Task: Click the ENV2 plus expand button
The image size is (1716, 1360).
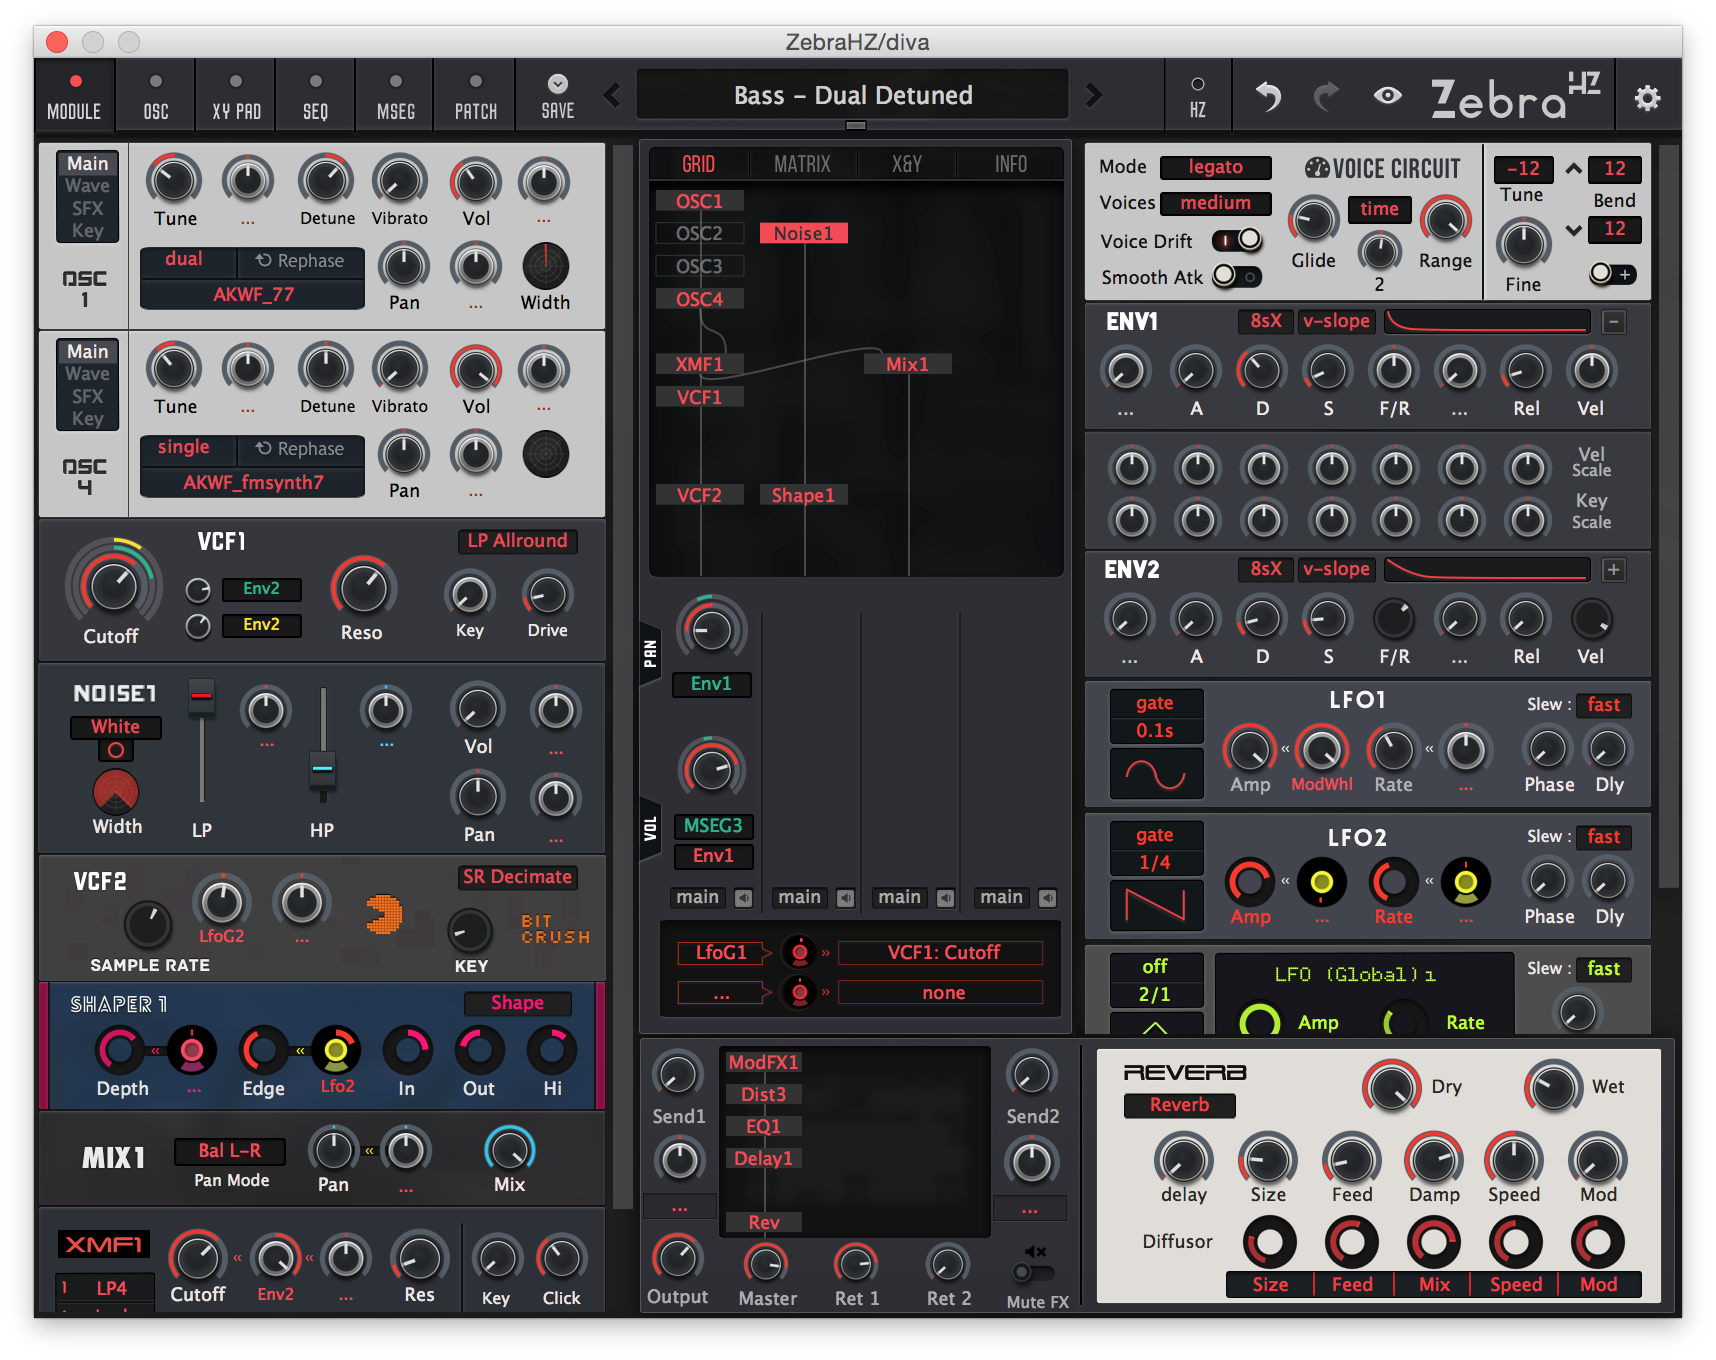Action: 1613,570
